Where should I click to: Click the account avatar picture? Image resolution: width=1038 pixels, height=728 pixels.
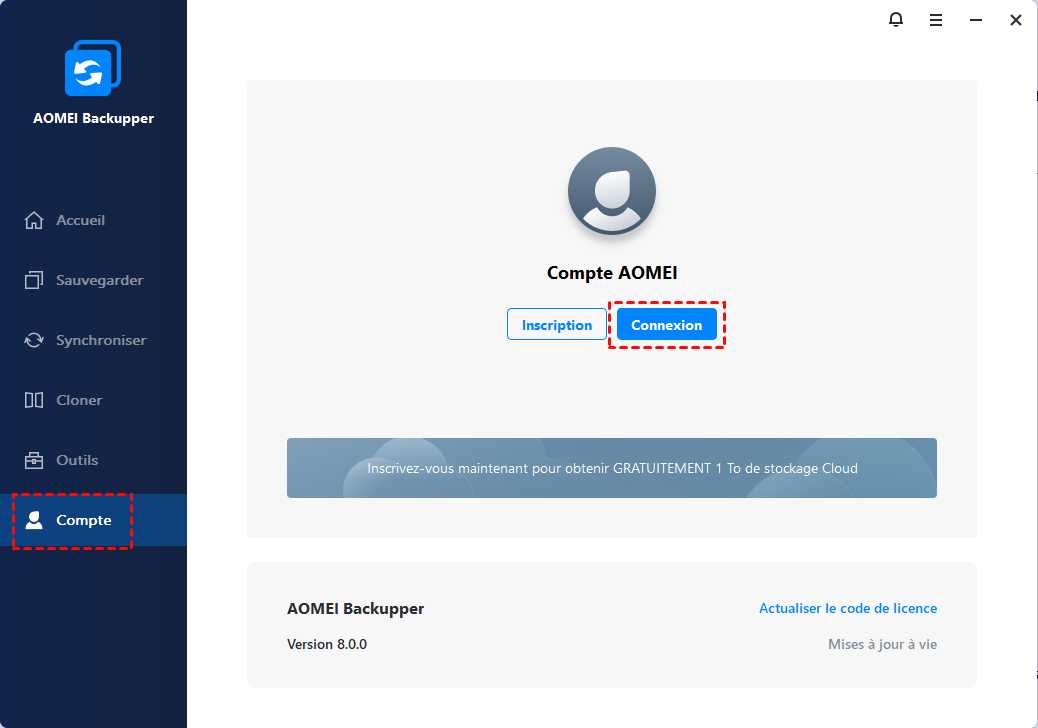click(612, 191)
